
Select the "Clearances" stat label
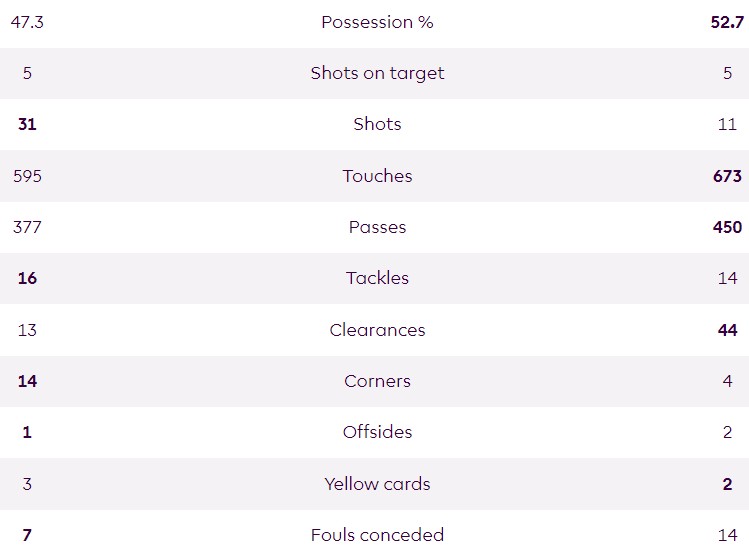(377, 330)
